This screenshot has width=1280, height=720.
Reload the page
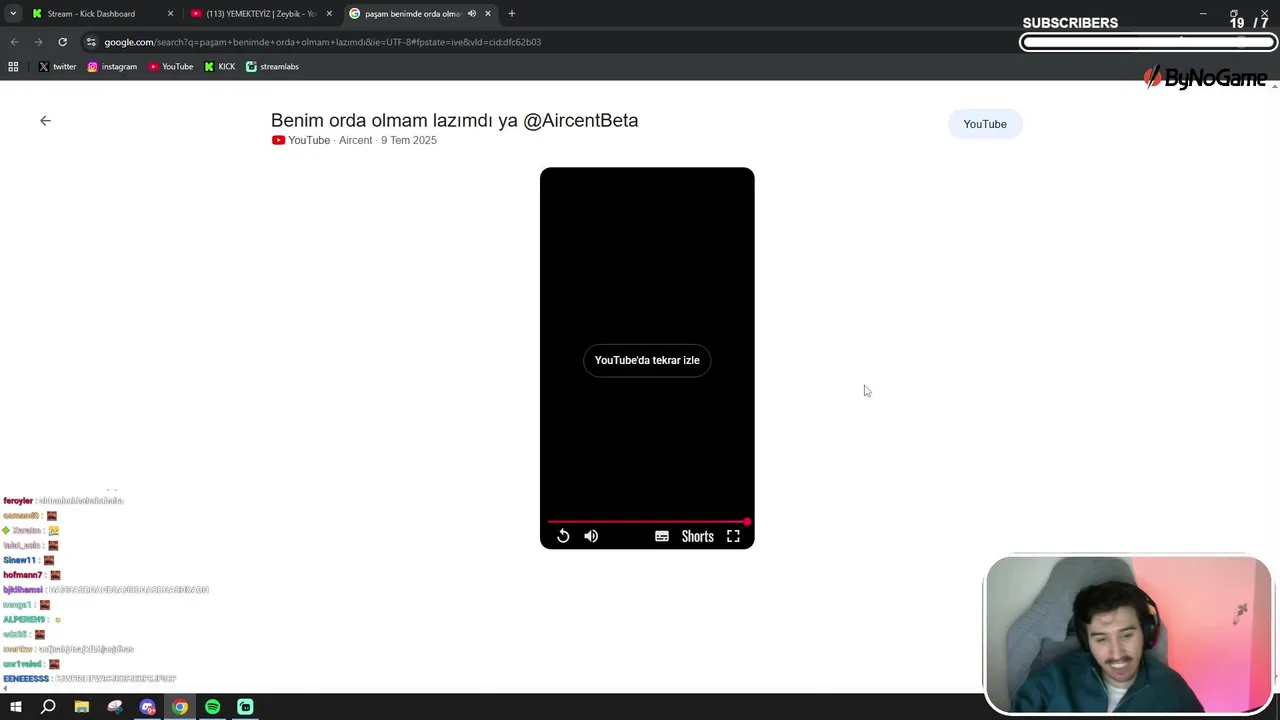(x=62, y=42)
